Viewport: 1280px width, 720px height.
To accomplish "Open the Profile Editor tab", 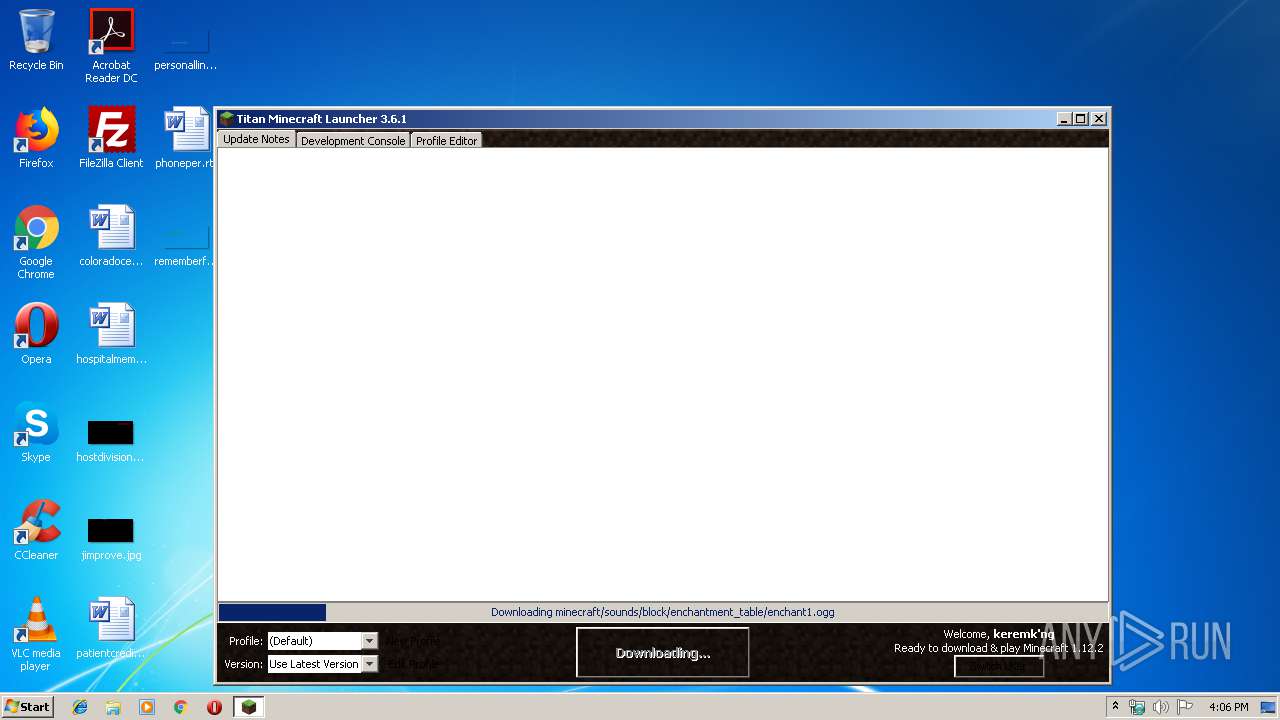I will (x=446, y=141).
